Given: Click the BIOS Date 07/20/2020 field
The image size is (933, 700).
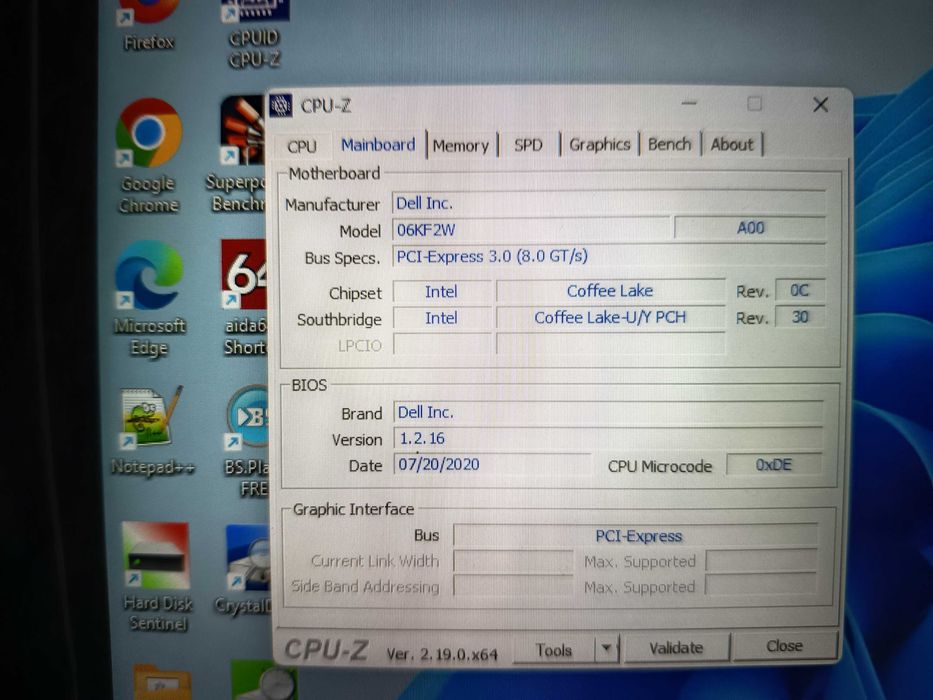Looking at the screenshot, I should [491, 464].
